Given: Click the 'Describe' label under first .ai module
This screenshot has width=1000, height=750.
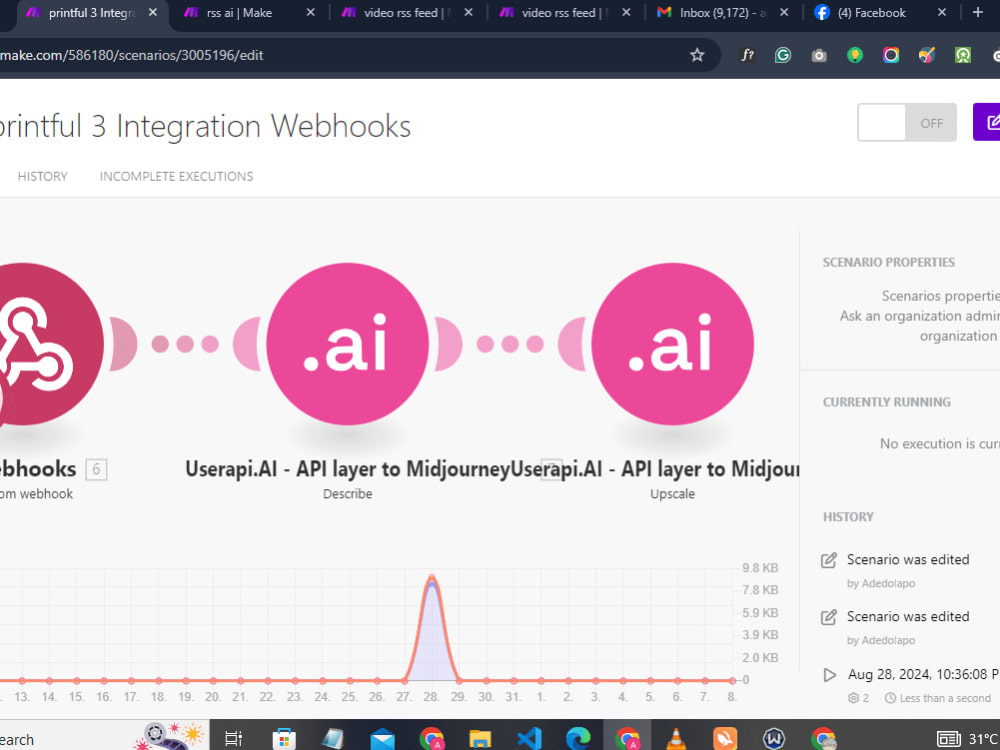Looking at the screenshot, I should pyautogui.click(x=348, y=494).
